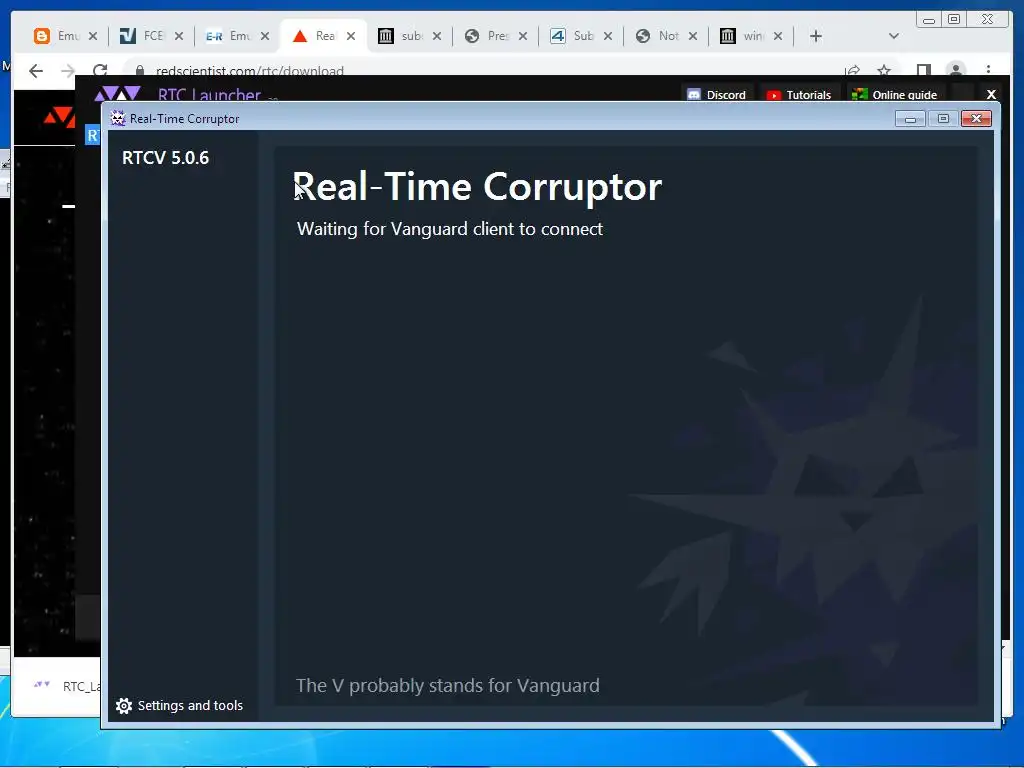Viewport: 1024px width, 768px height.
Task: Switch to the Emu Blogger browser tab
Action: [x=57, y=36]
